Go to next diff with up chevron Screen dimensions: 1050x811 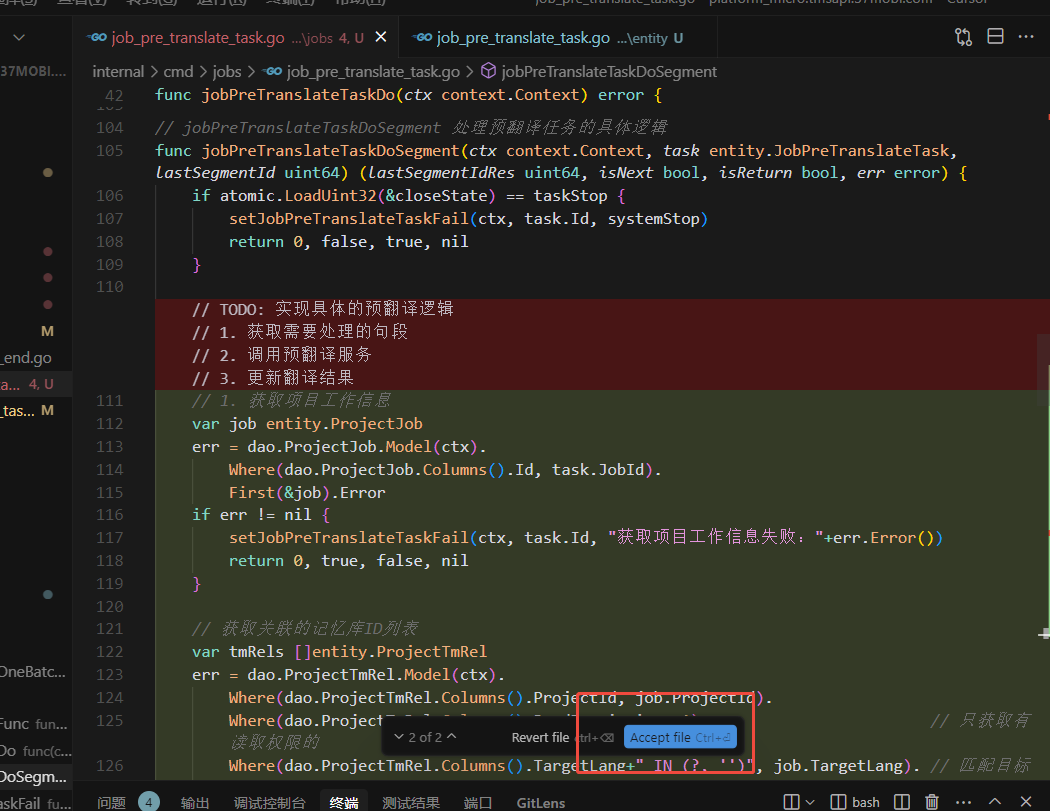[x=452, y=737]
